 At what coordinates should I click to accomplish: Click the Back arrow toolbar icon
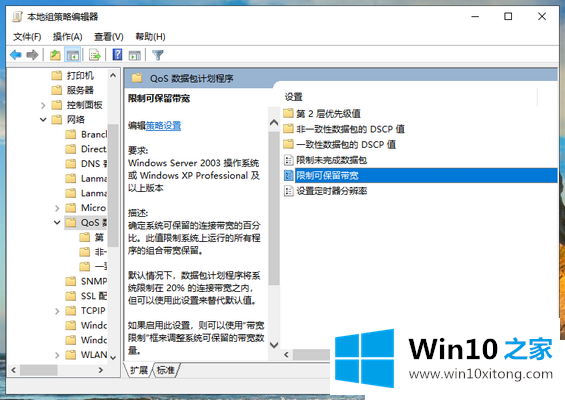tap(16, 55)
